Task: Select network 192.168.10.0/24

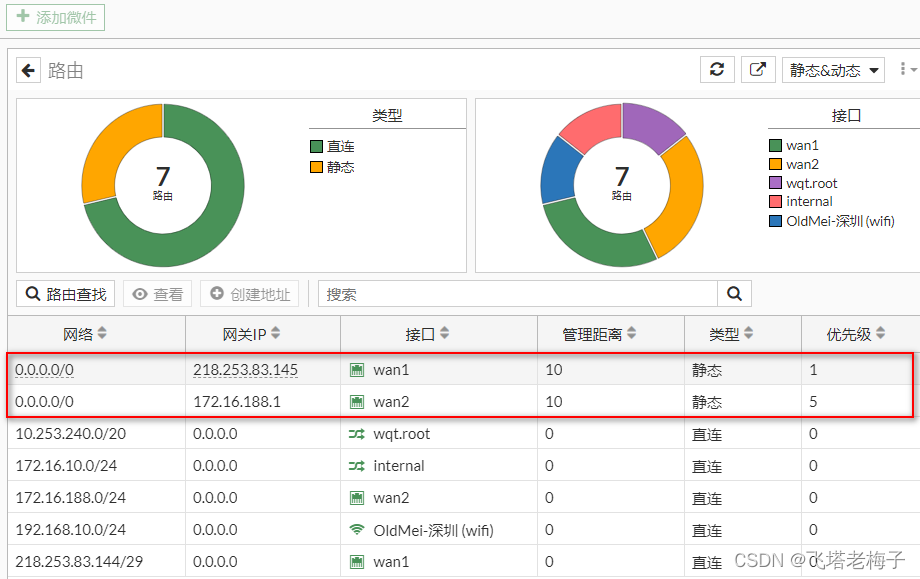Action: coord(70,530)
